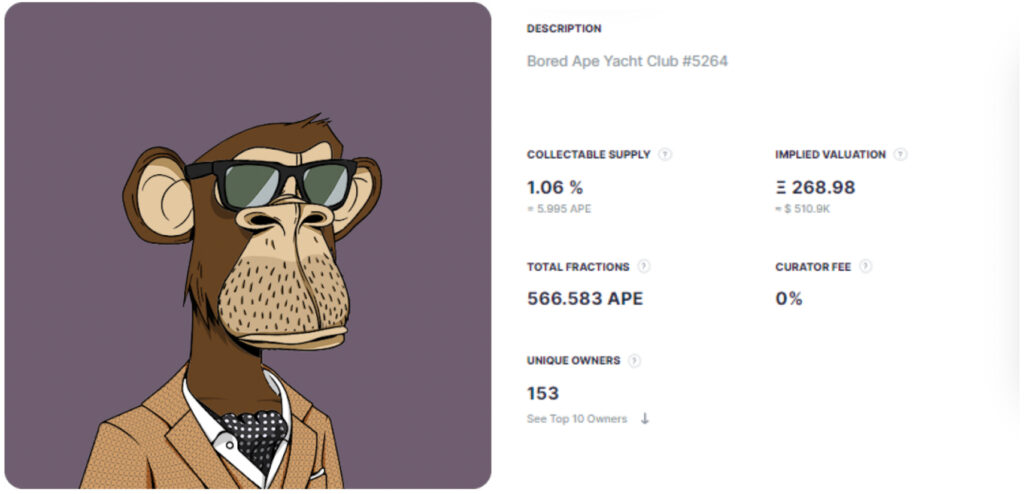Click the Curator Fee help icon

click(865, 267)
